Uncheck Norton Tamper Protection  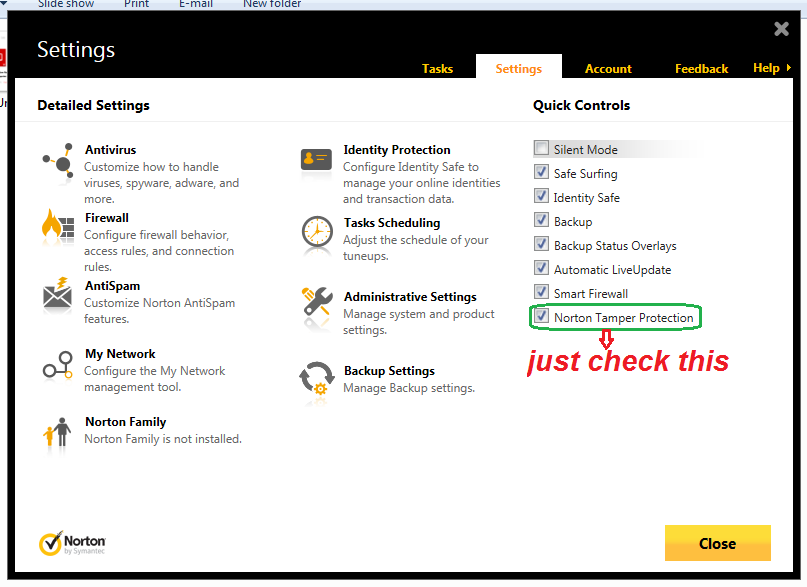541,317
